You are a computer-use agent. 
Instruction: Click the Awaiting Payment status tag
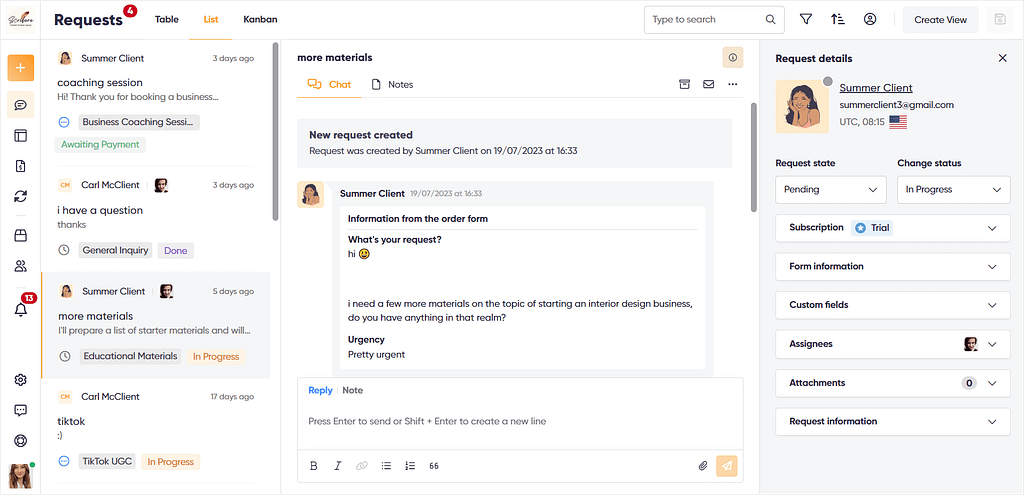pyautogui.click(x=100, y=144)
